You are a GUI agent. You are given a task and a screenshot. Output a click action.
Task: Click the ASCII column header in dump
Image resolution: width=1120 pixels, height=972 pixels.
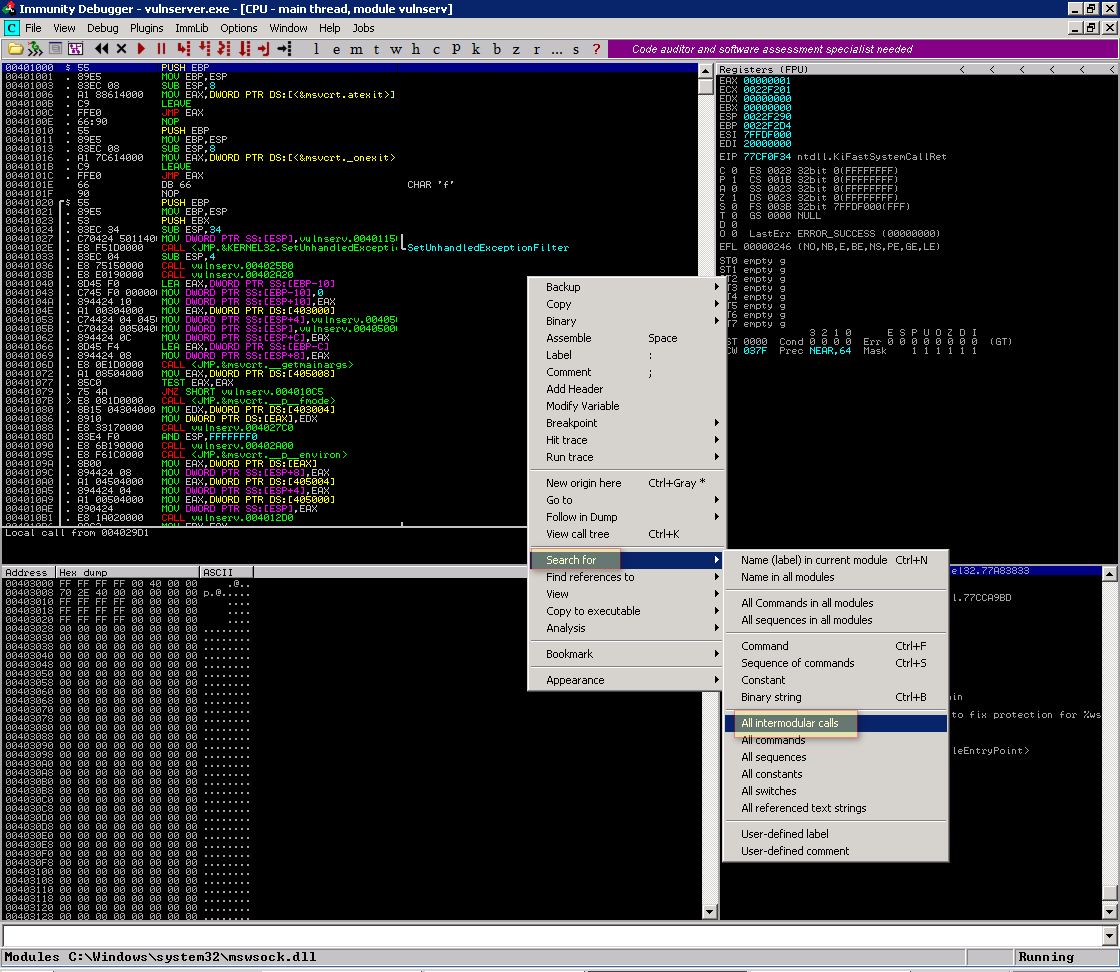226,572
